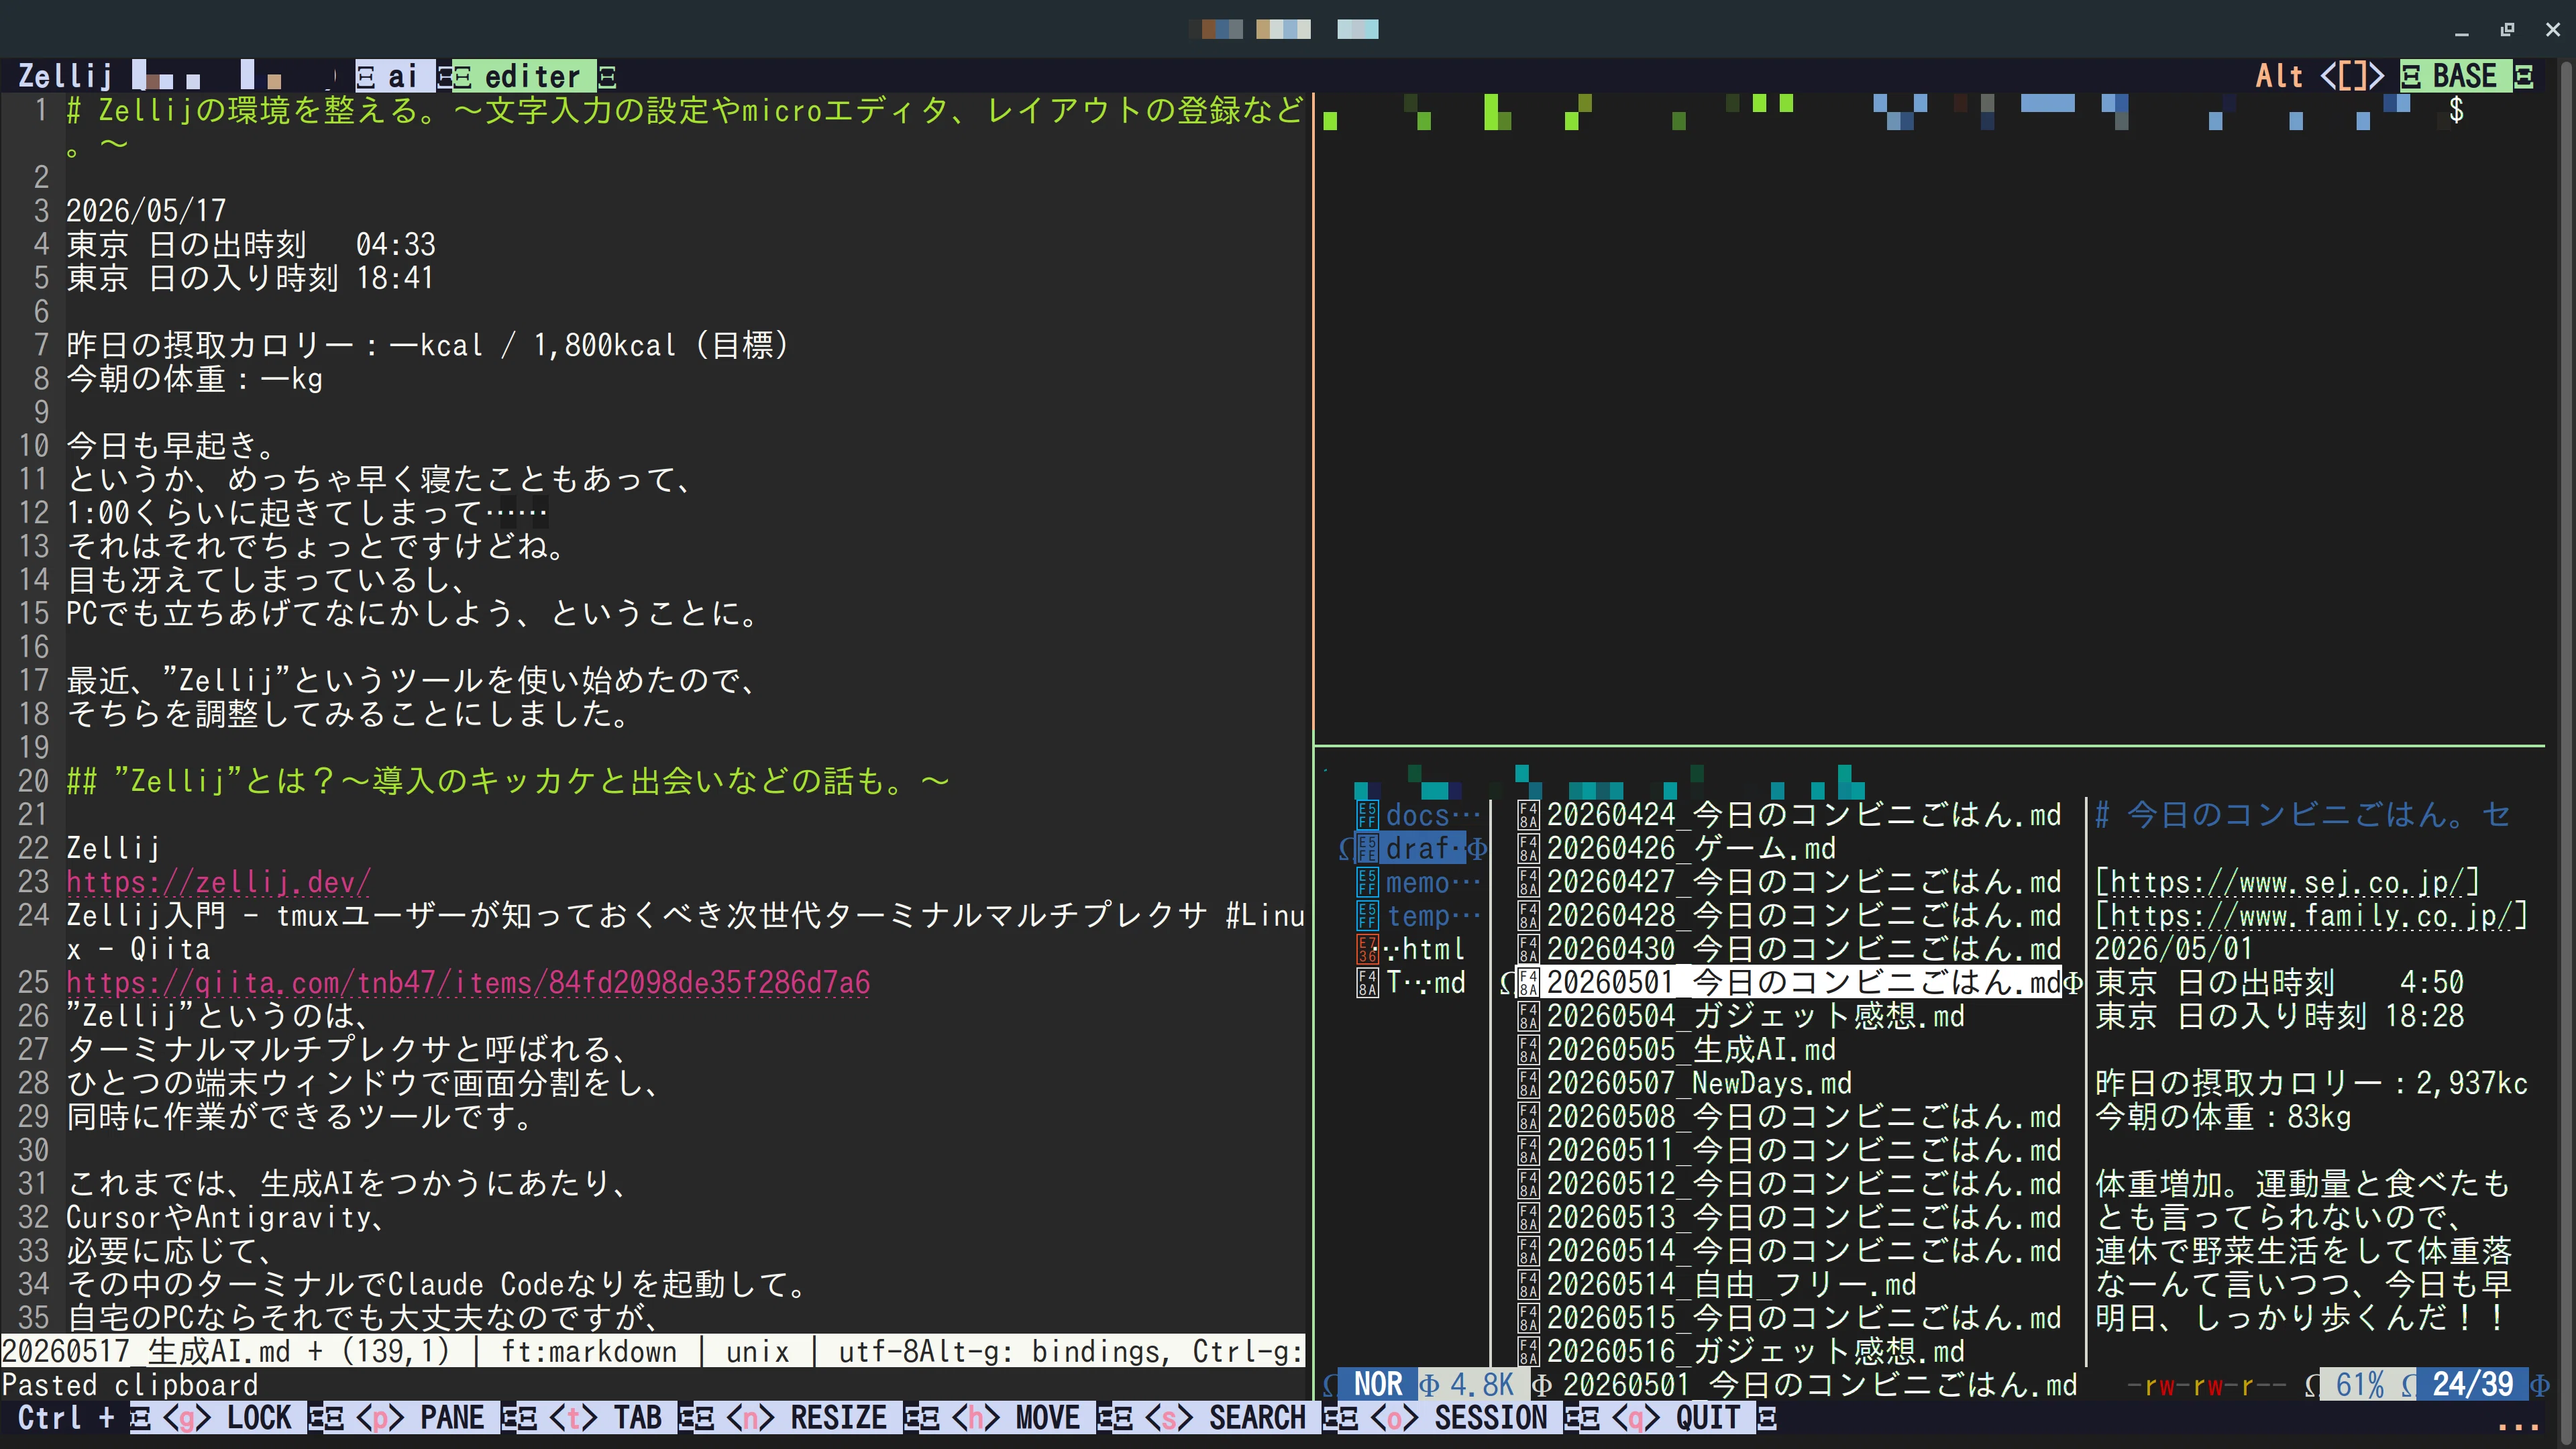This screenshot has width=2576, height=1449.
Task: Click file icon for 20260505_生成AI.md
Action: click(x=1528, y=1049)
